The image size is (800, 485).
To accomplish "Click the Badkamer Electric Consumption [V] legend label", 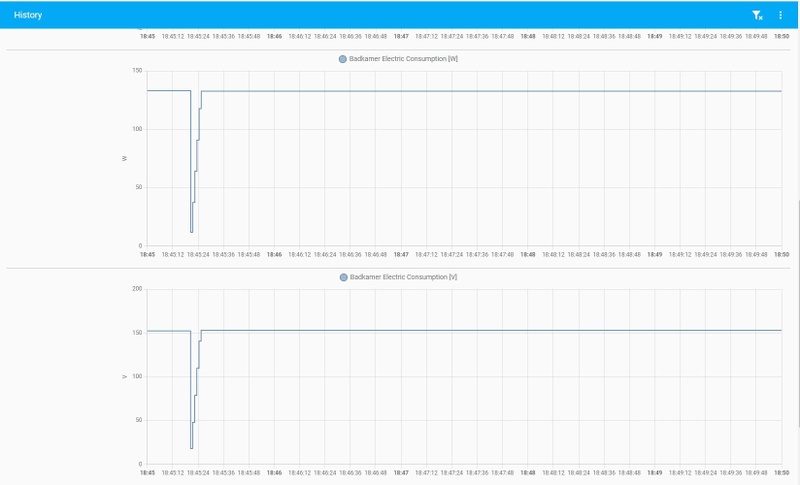I will (403, 277).
